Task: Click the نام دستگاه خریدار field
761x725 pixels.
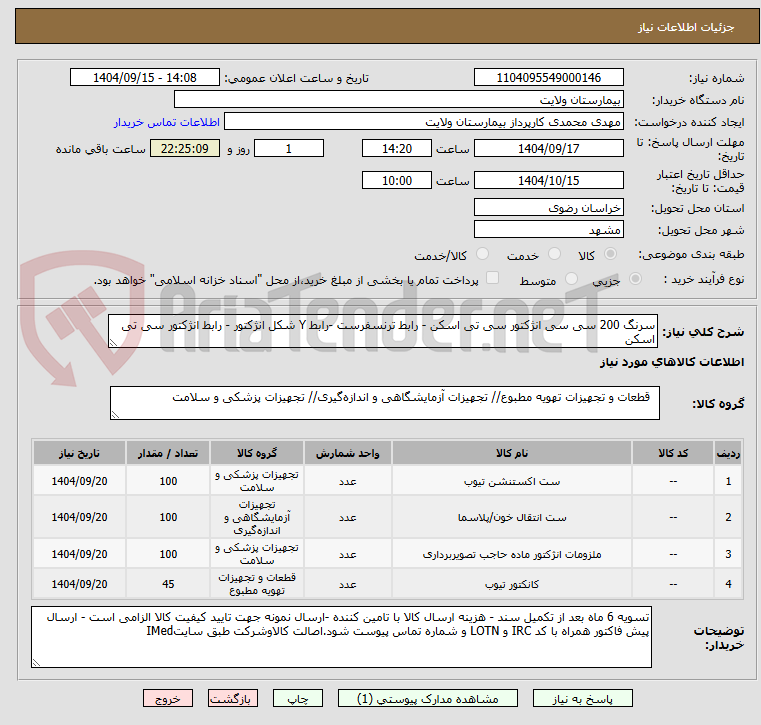Action: point(398,99)
